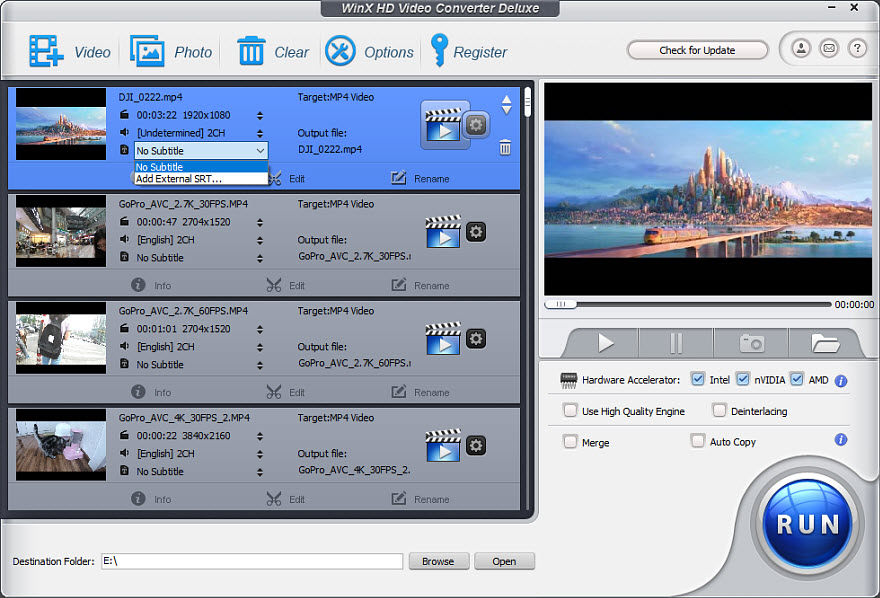Open the output folder icon below the preview
This screenshot has height=598, width=880.
tap(825, 343)
